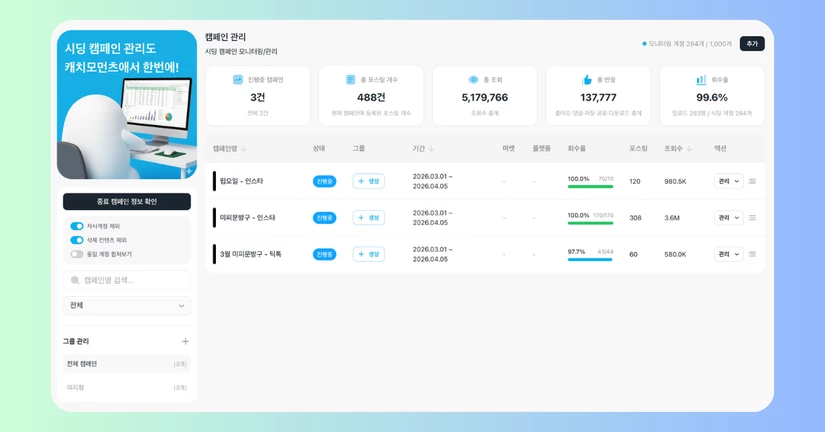Click the 종료 캠페인 정보 확인 button
The width and height of the screenshot is (825, 432).
click(x=127, y=202)
